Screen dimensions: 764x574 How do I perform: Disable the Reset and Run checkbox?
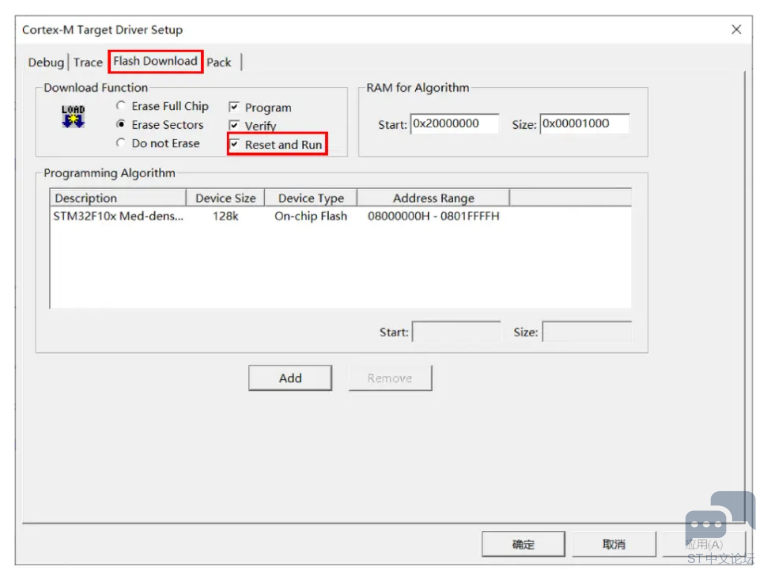(234, 145)
